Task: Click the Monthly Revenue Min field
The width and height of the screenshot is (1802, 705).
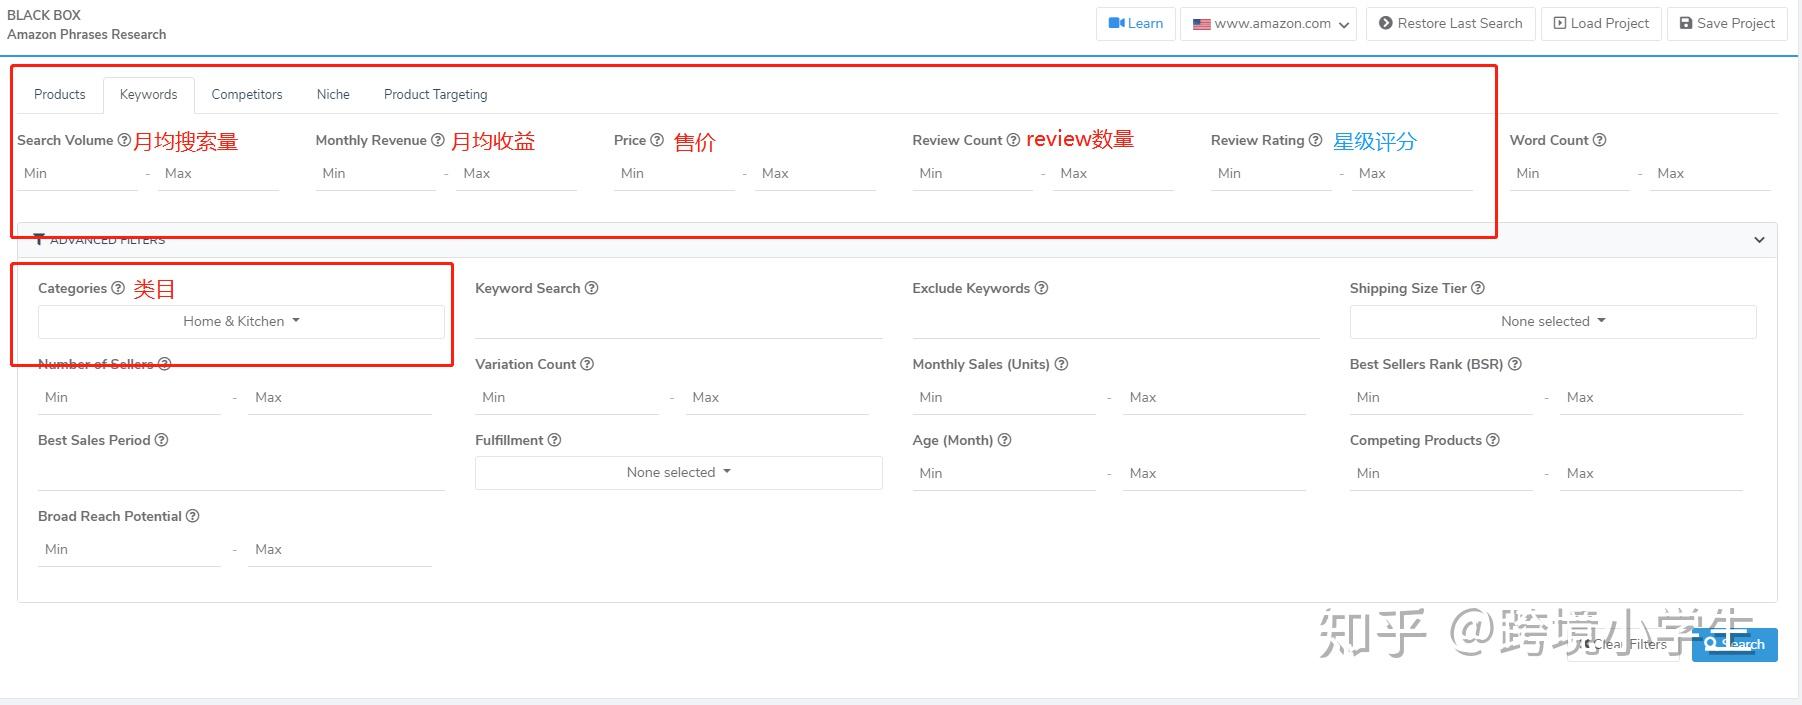Action: [x=376, y=174]
